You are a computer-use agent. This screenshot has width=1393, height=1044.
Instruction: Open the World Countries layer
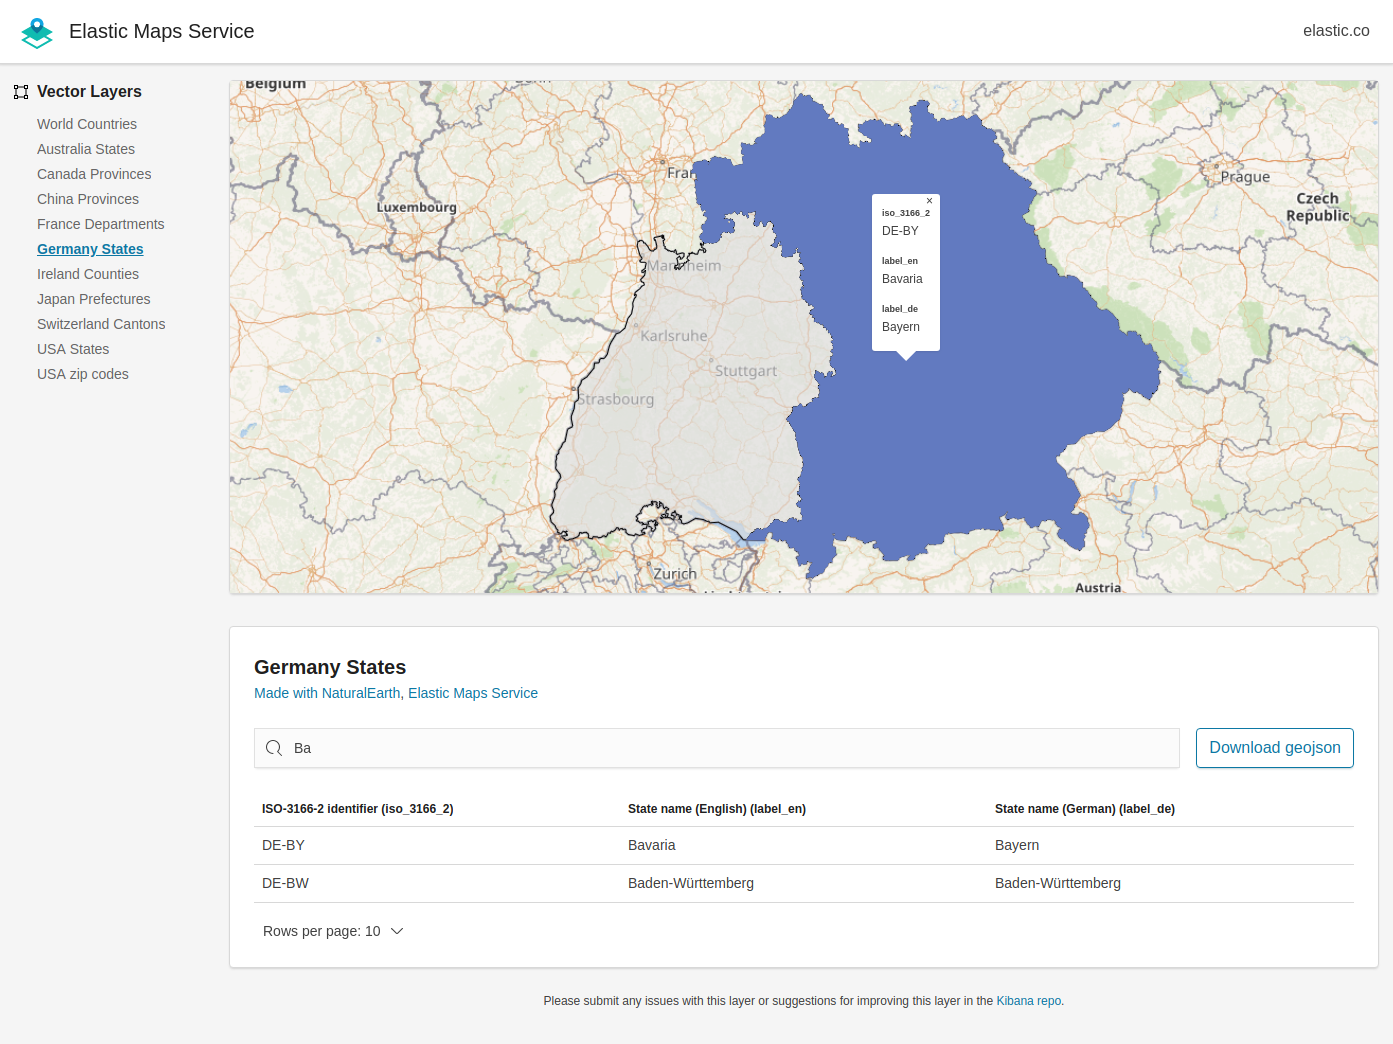(x=87, y=124)
